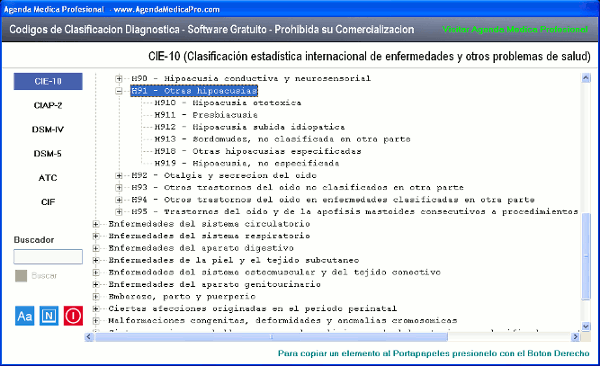This screenshot has height=366, width=600.
Task: Click the gray Buscar search icon
Action: point(21,276)
